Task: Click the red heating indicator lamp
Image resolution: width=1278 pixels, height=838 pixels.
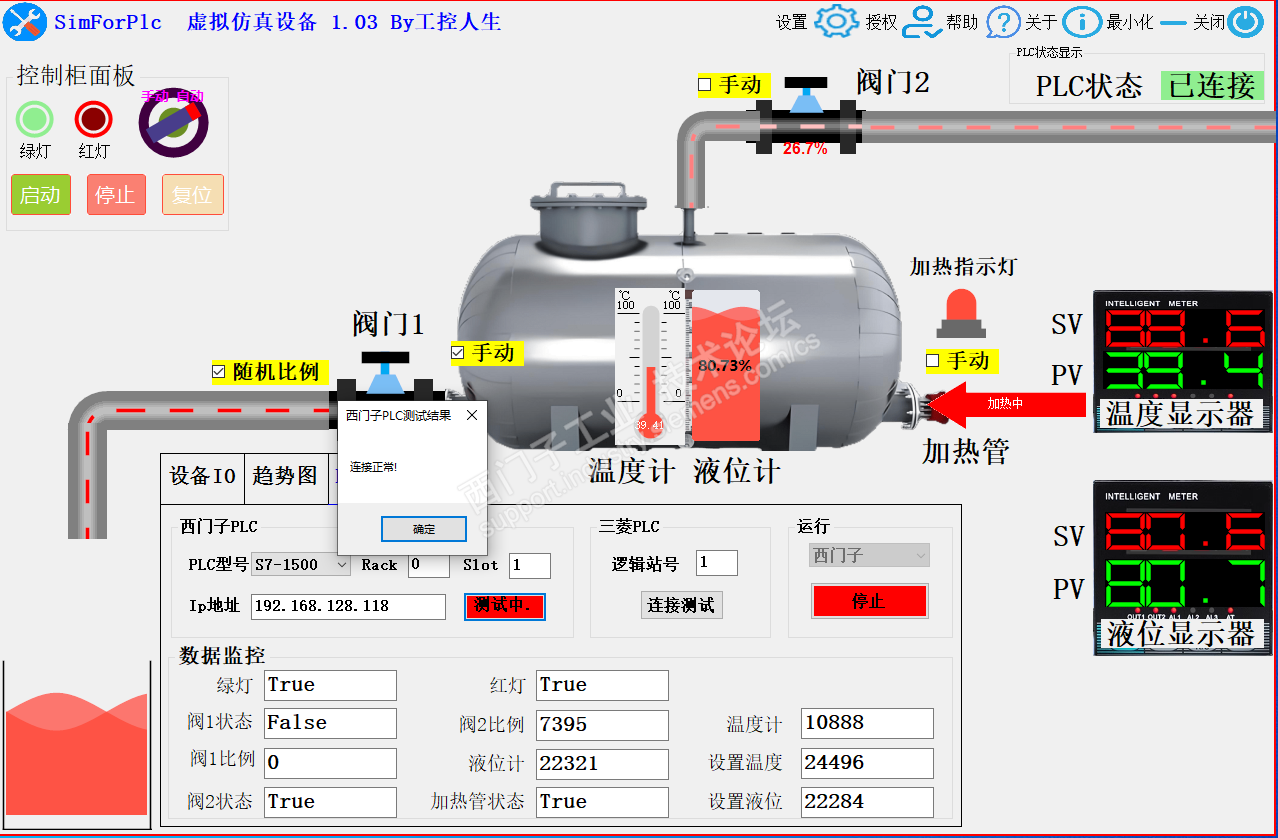Action: pyautogui.click(x=961, y=313)
